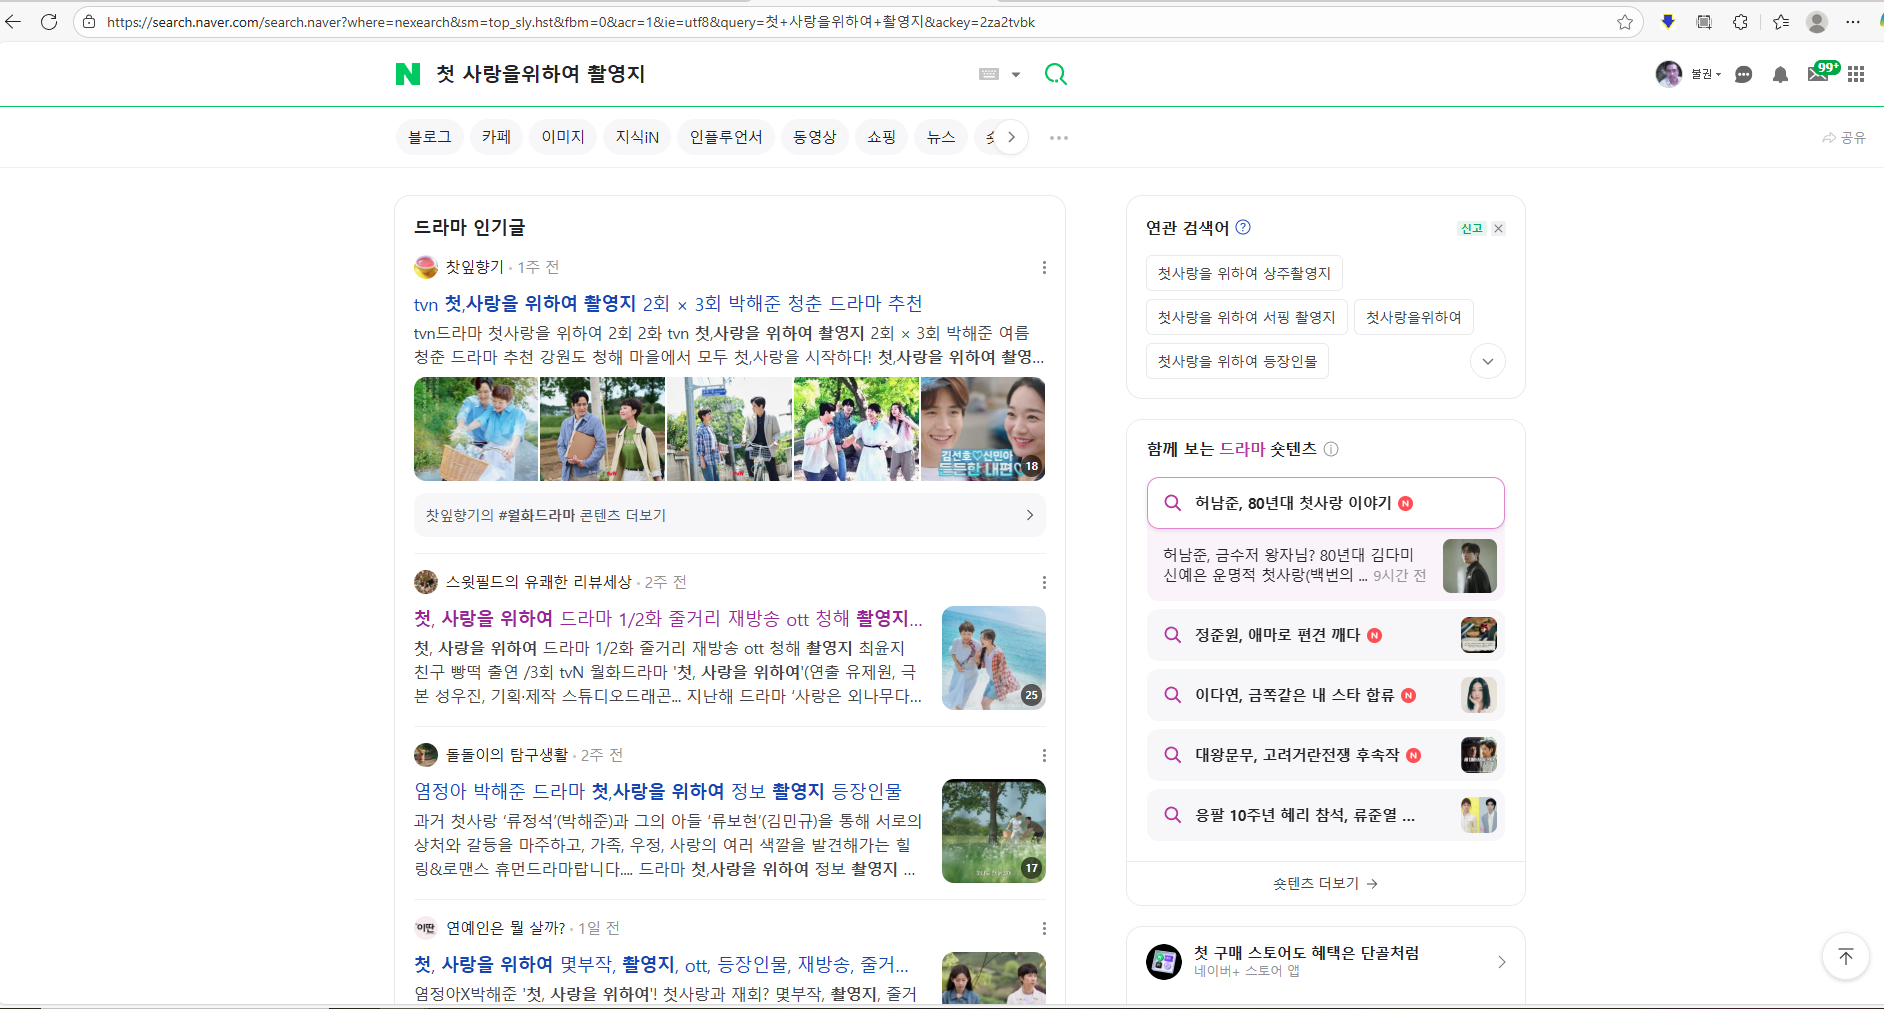Viewport: 1884px width, 1009px height.
Task: Expand 찻잎향기의 #월화드라마 콘텐츠 더보기
Action: 730,515
